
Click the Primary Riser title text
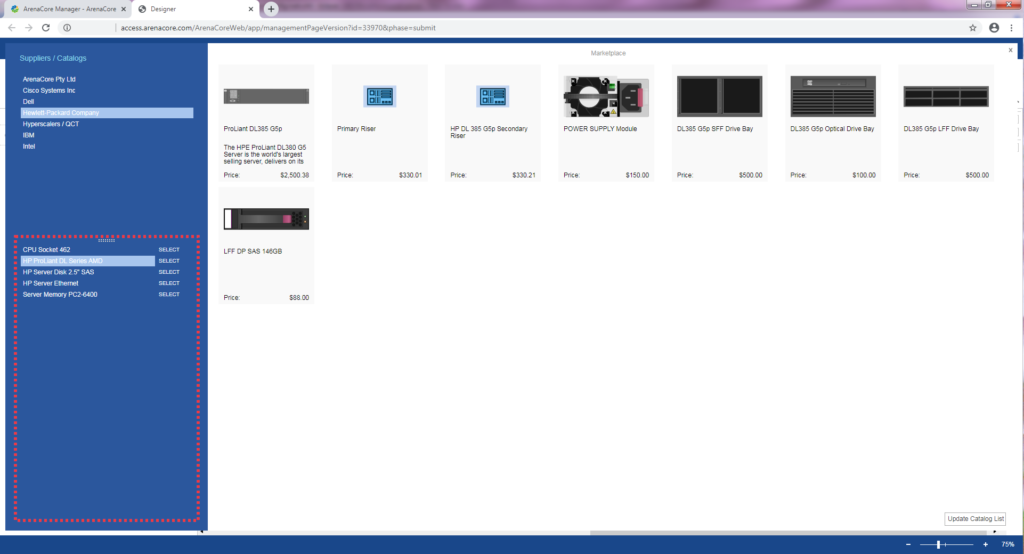(357, 129)
